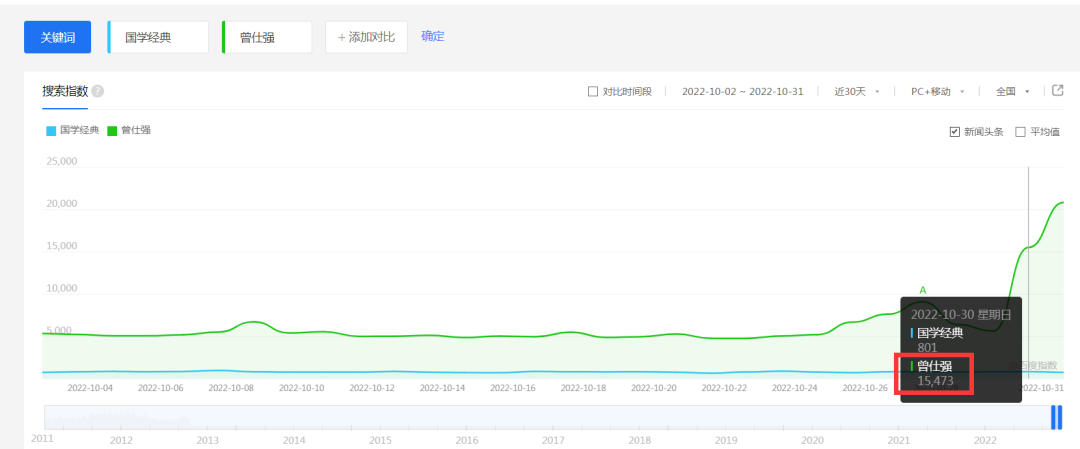Viewport: 1080px width, 449px height.
Task: Click the 国学经典 keyword field
Action: (158, 37)
